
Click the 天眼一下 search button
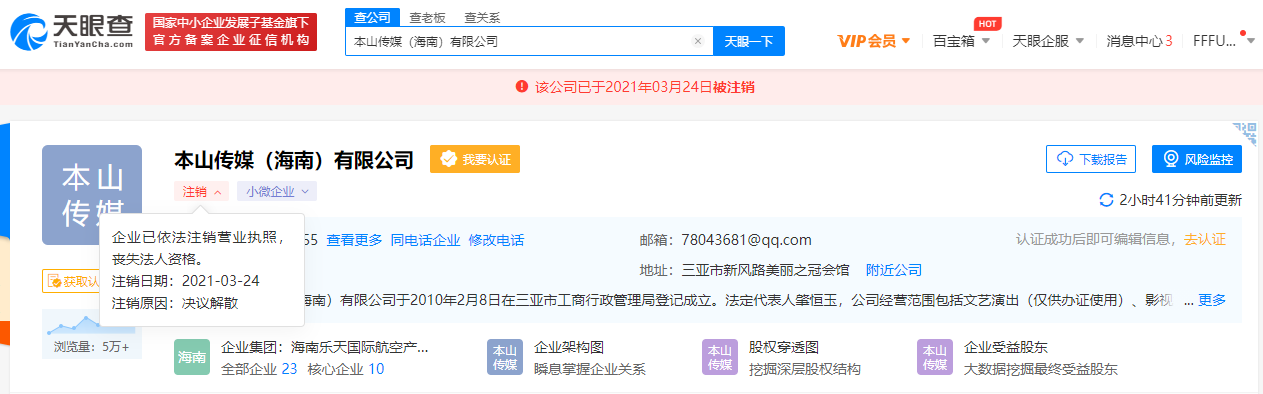point(749,42)
